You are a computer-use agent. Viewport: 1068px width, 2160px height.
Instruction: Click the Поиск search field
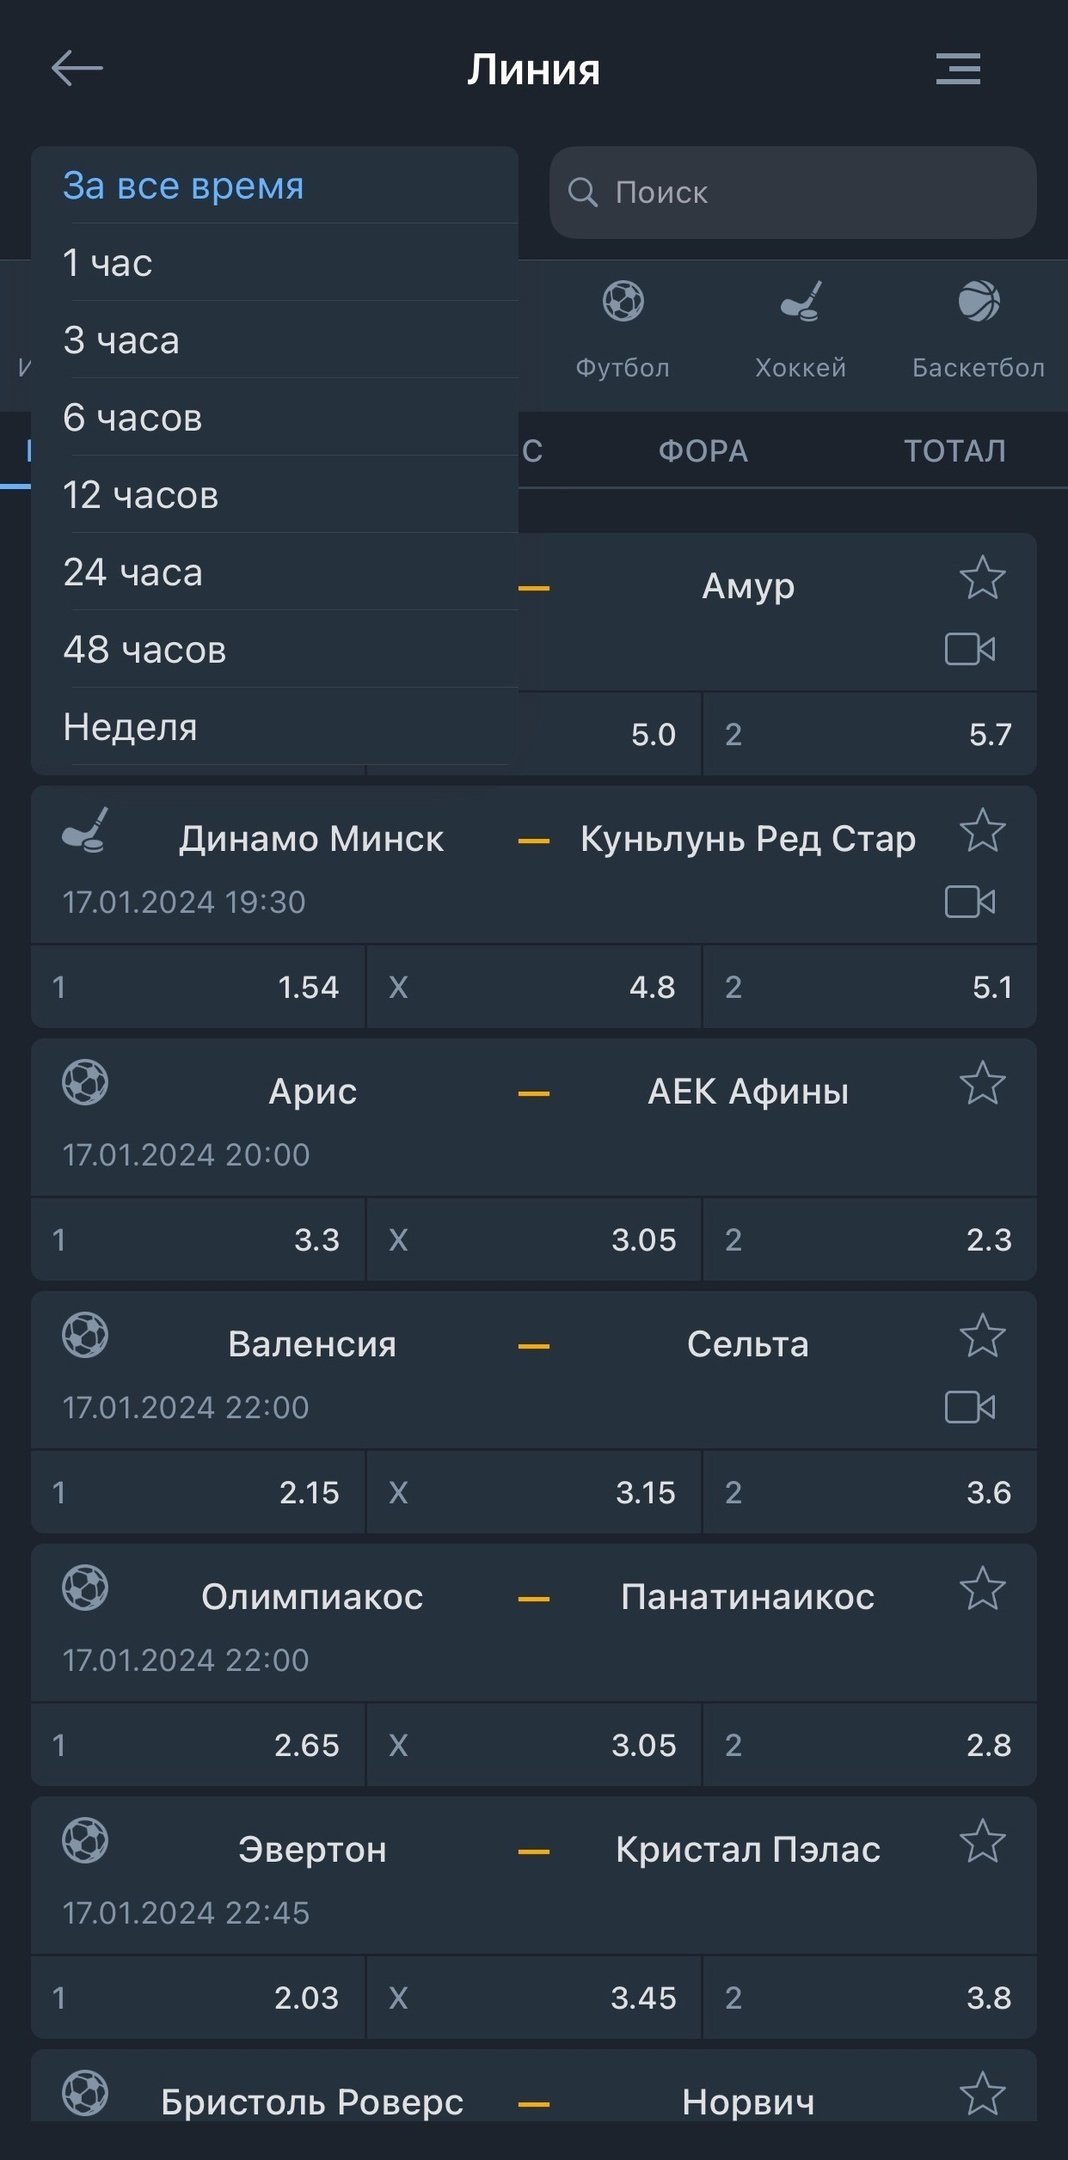[x=792, y=192]
